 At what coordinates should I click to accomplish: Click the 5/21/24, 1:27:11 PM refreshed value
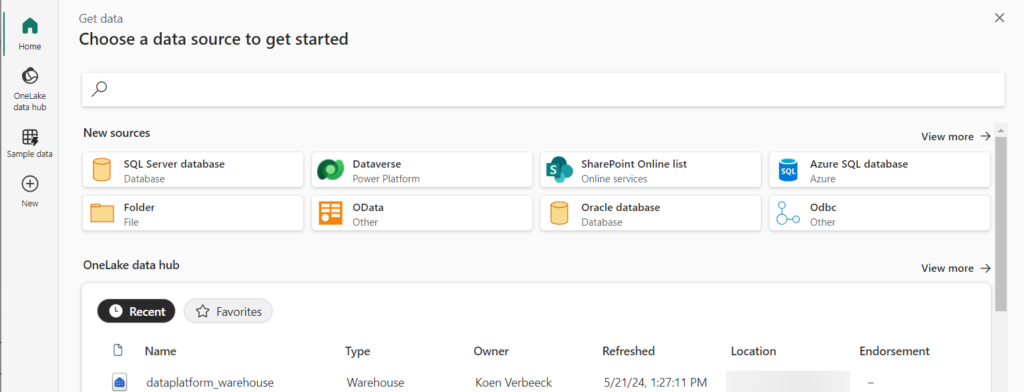tap(656, 383)
